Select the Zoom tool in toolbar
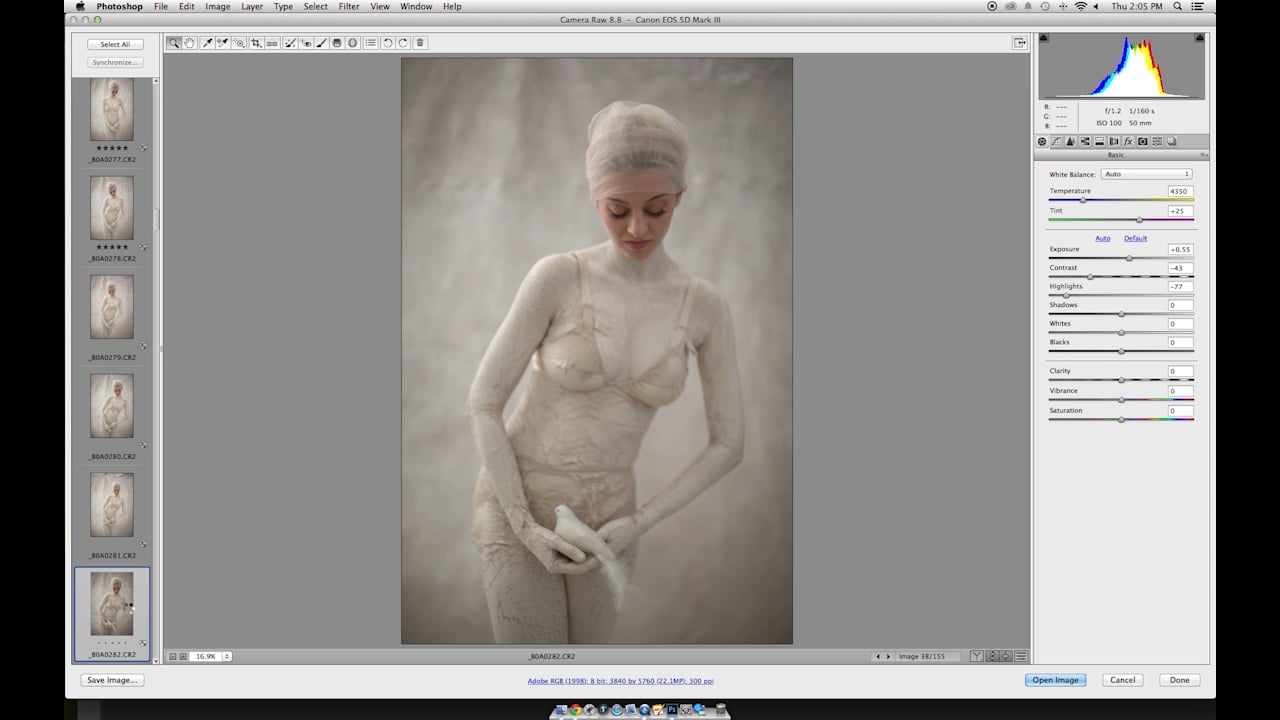Viewport: 1280px width, 720px height. [174, 43]
